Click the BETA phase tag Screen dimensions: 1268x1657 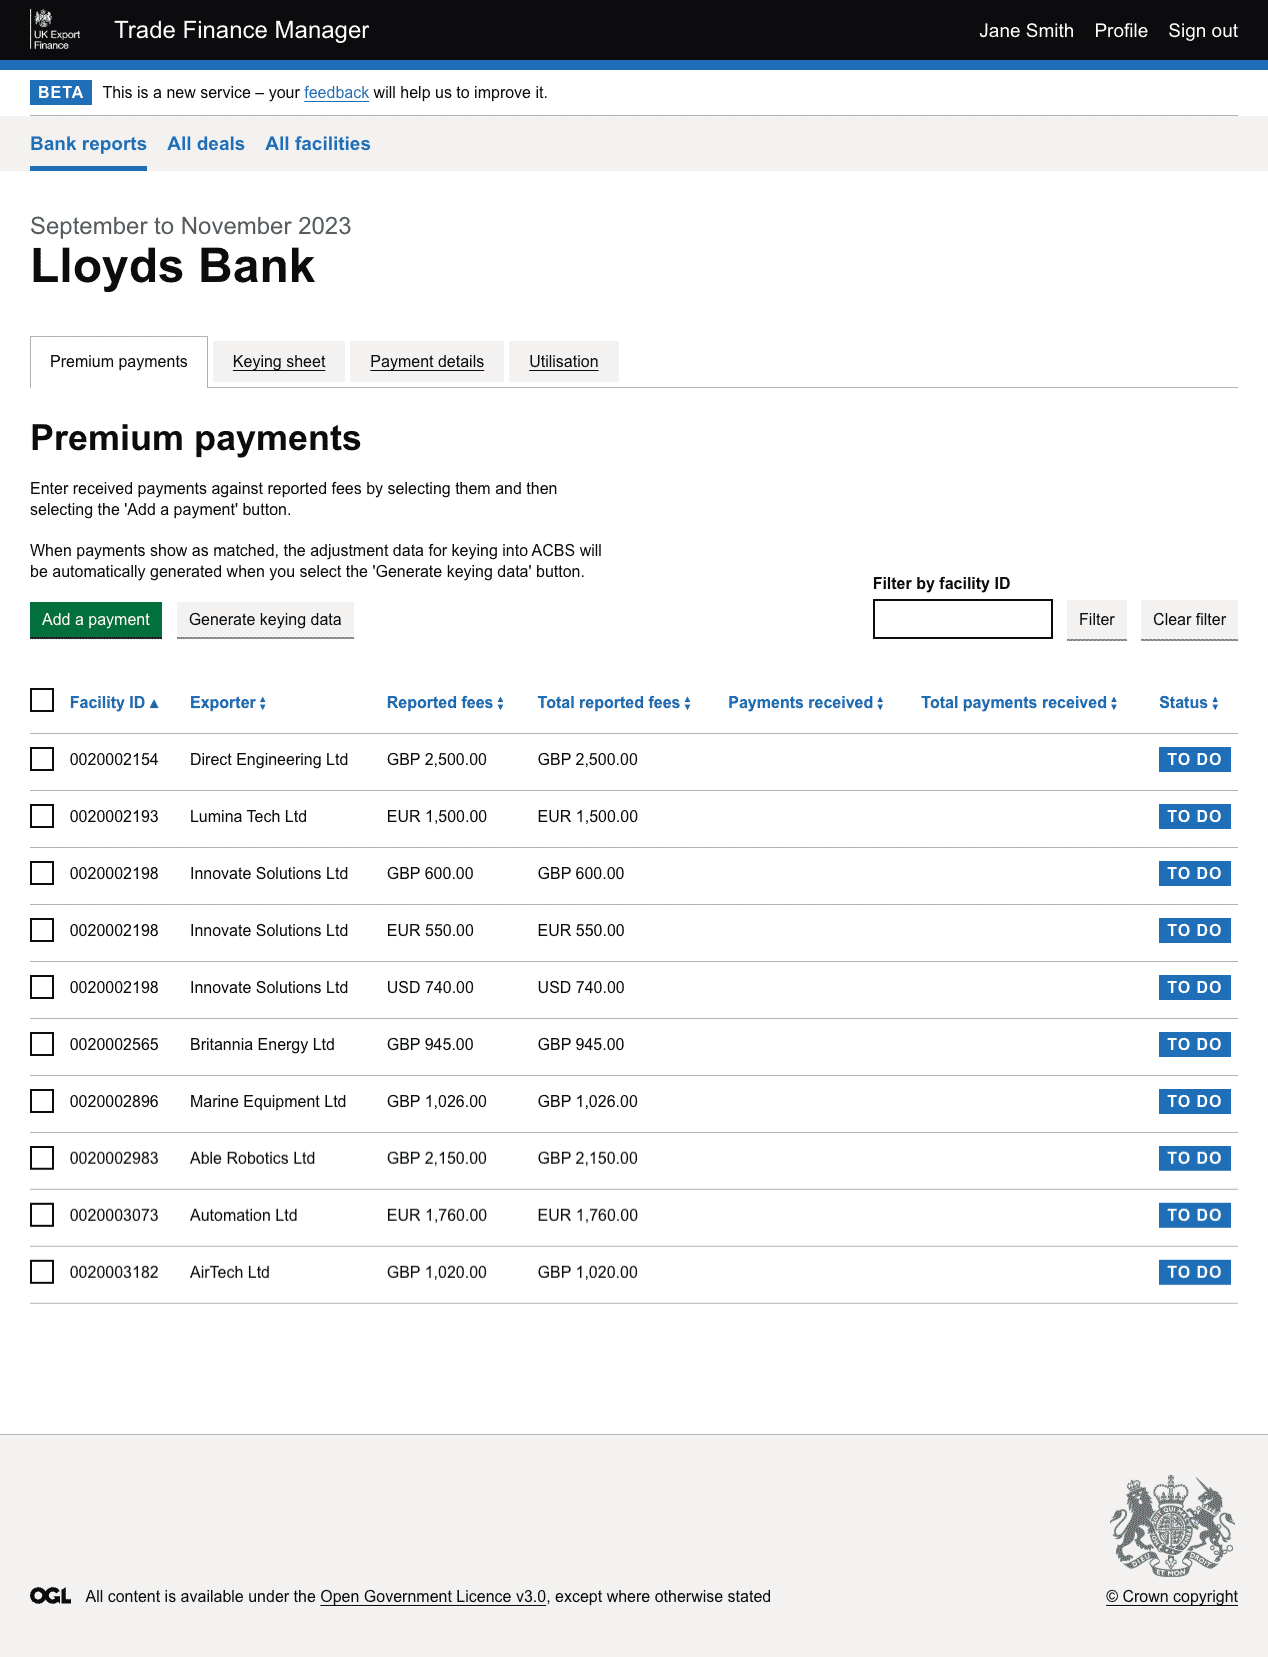coord(61,93)
